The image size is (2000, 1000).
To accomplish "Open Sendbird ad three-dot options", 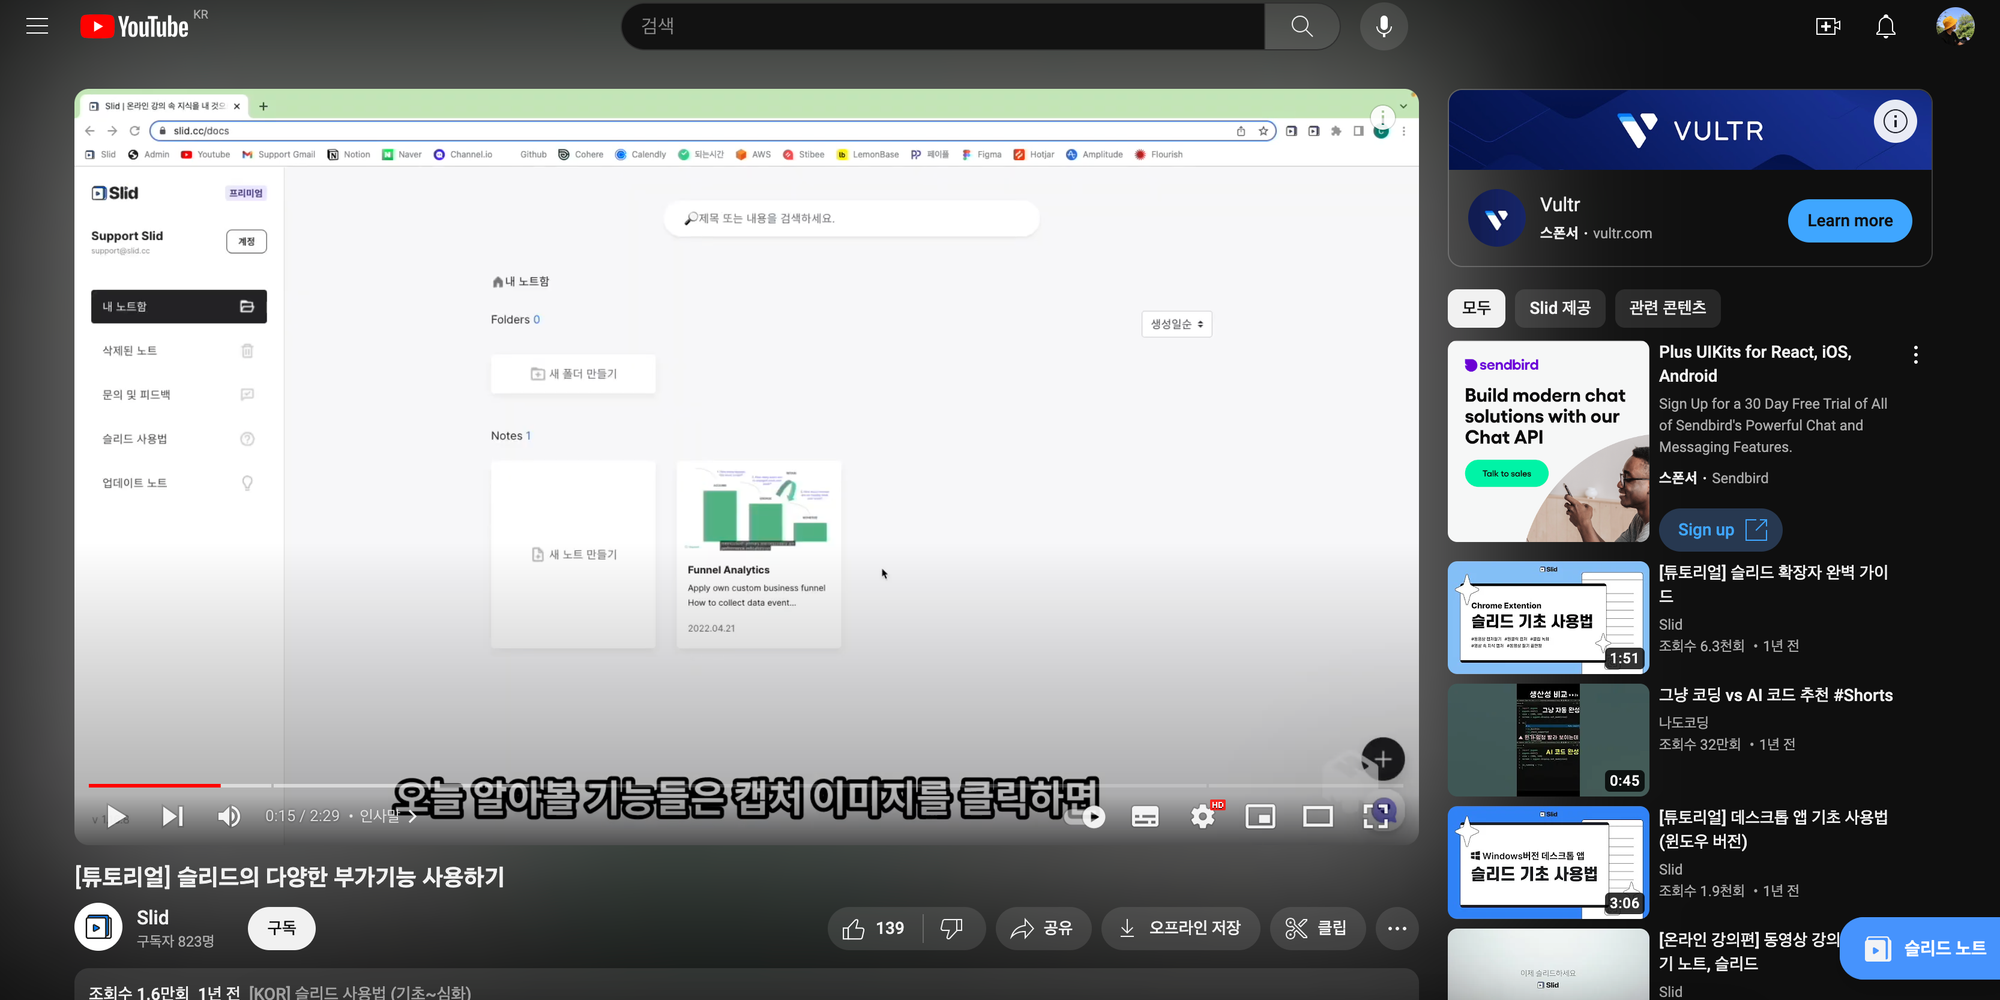I will coord(1915,354).
